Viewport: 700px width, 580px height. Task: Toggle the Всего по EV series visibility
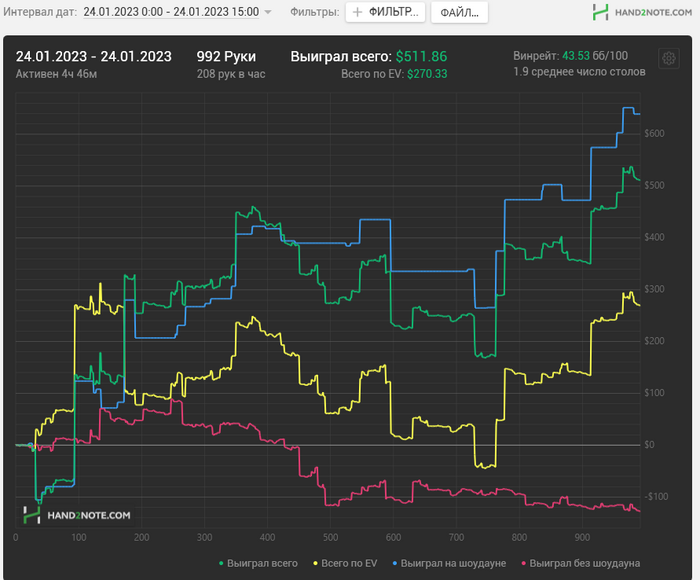pos(345,563)
